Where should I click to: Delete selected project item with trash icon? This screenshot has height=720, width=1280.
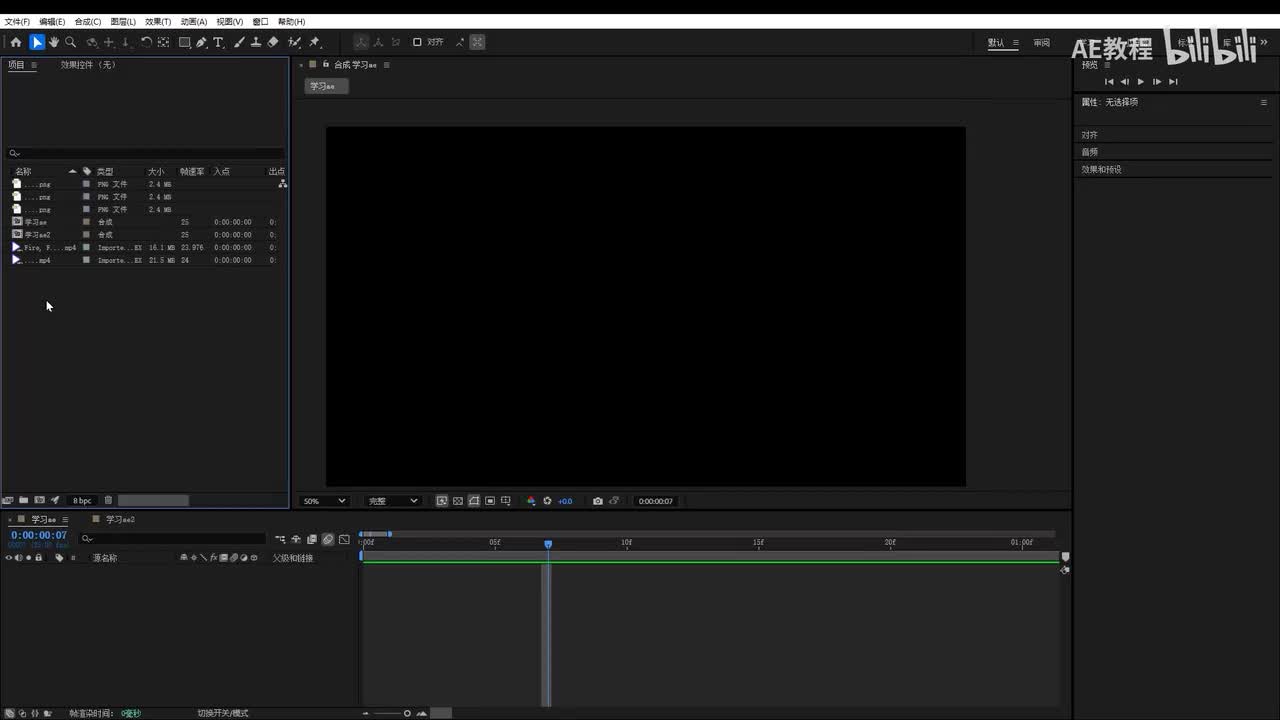pos(108,500)
